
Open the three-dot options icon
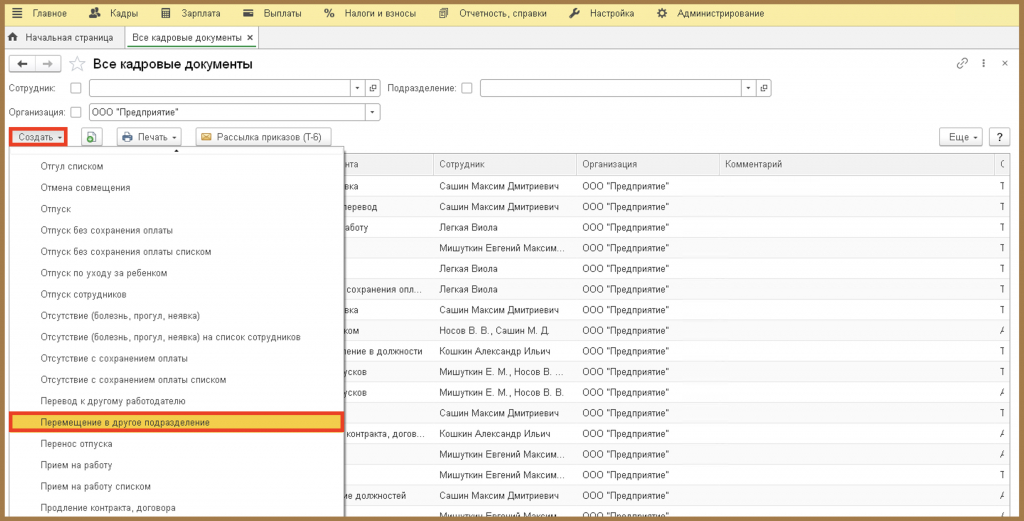984,63
